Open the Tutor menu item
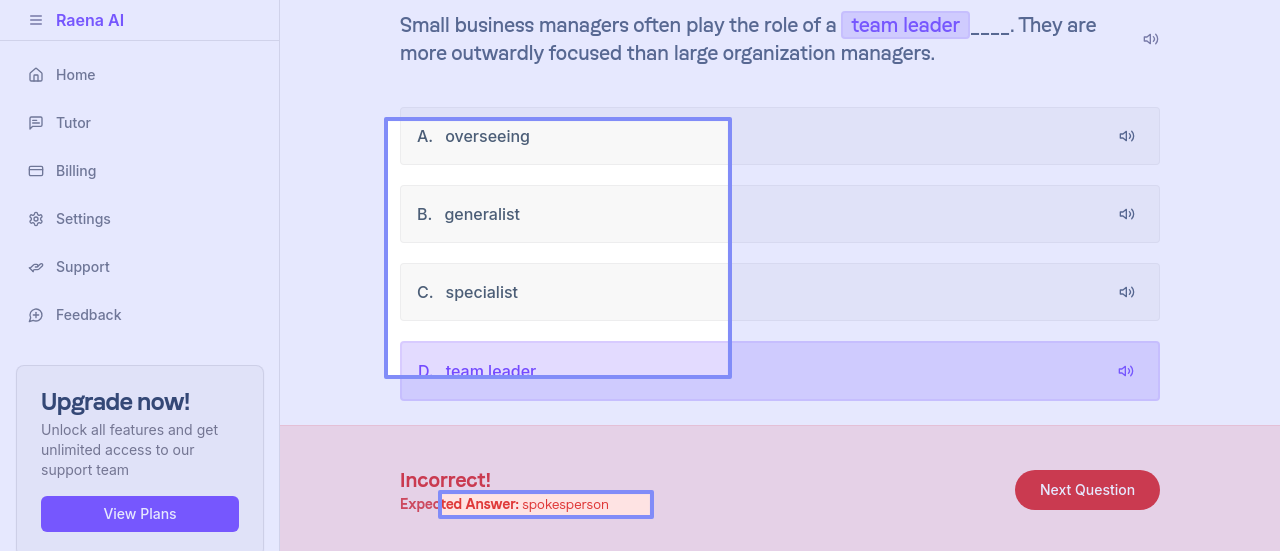The width and height of the screenshot is (1280, 551). 73,123
